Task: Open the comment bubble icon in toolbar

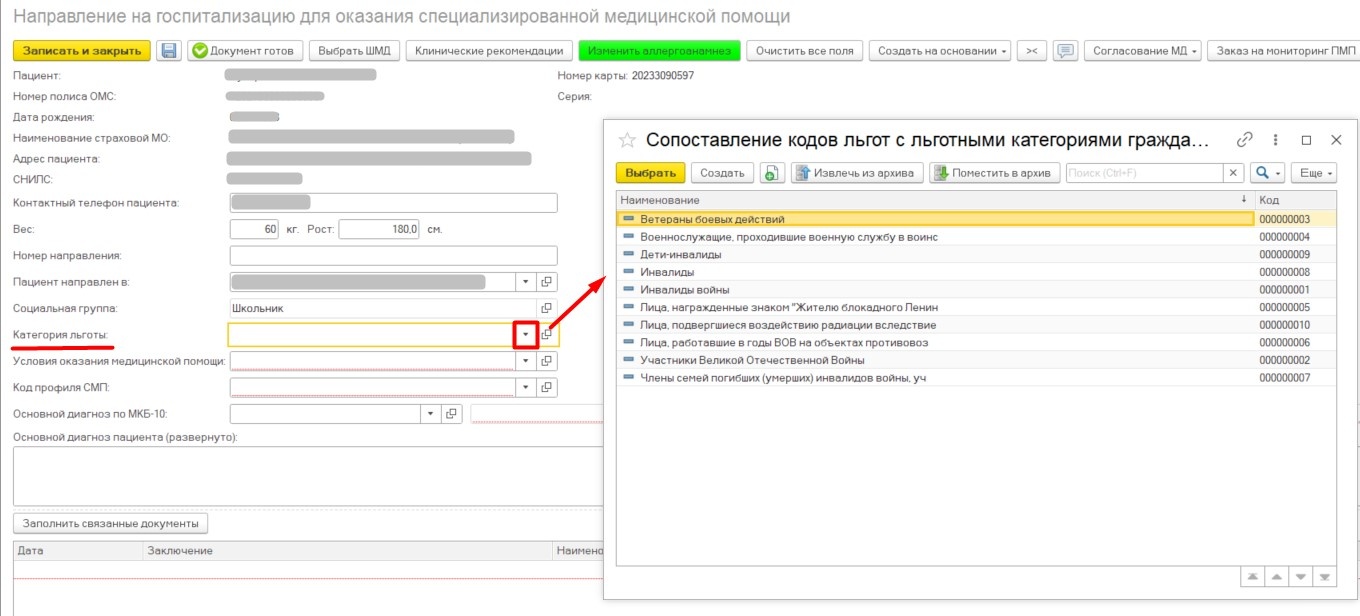Action: click(x=1066, y=51)
